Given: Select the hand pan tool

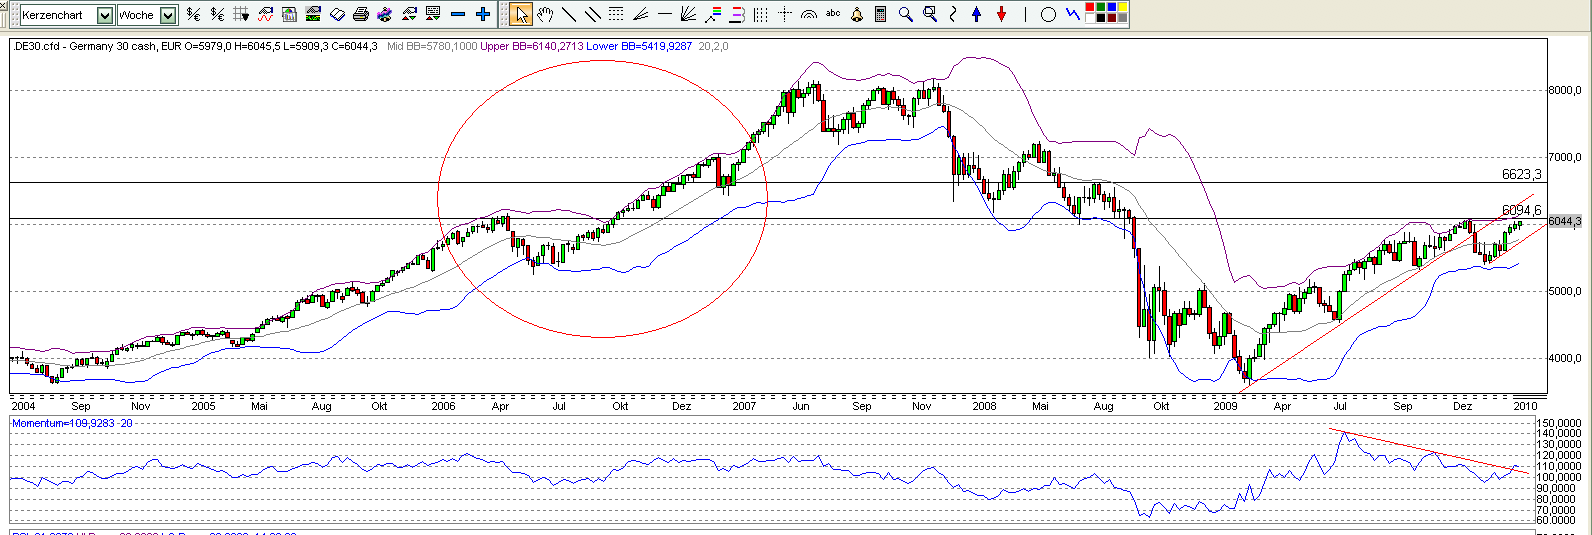Looking at the screenshot, I should 545,14.
